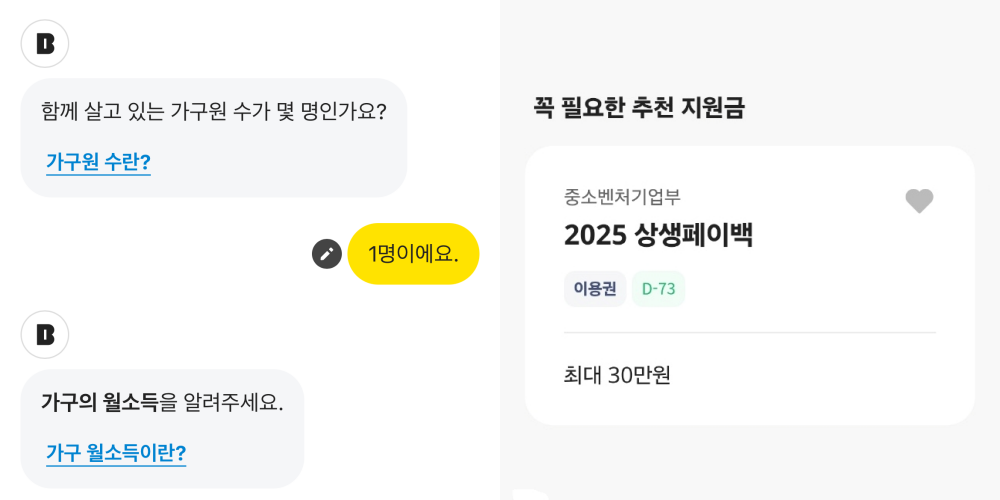Click the household member count question text
Image resolution: width=1000 pixels, height=500 pixels.
pyautogui.click(x=214, y=112)
